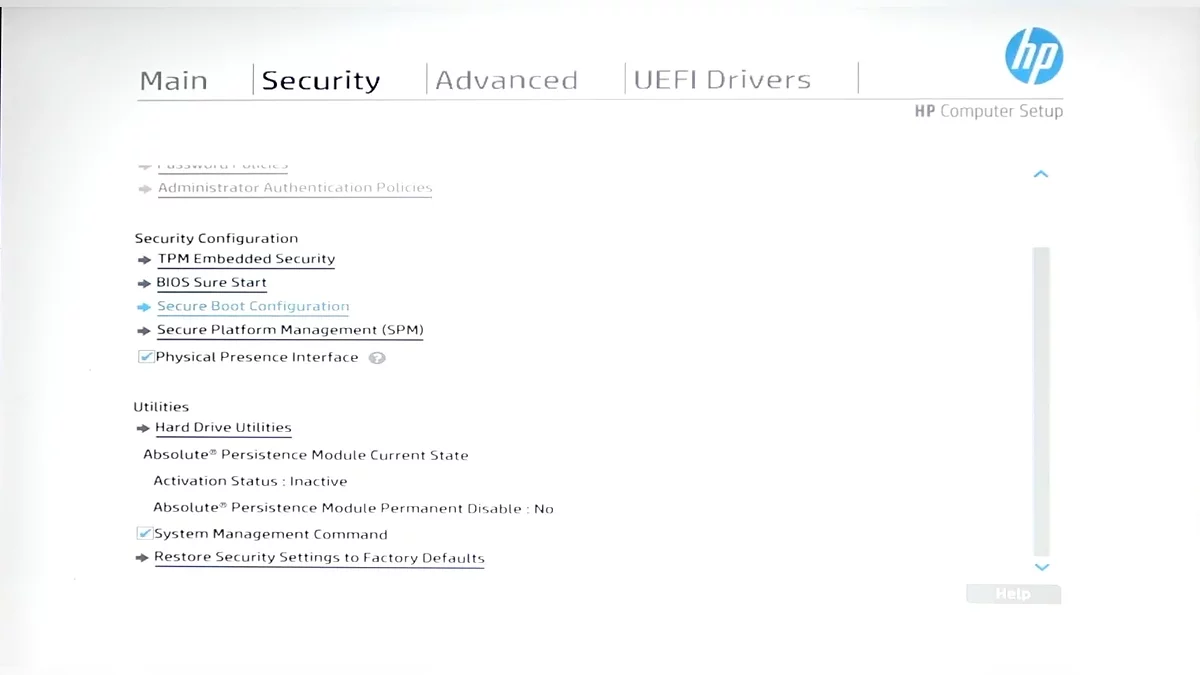
Task: Click the HP logo icon
Action: (x=1034, y=56)
